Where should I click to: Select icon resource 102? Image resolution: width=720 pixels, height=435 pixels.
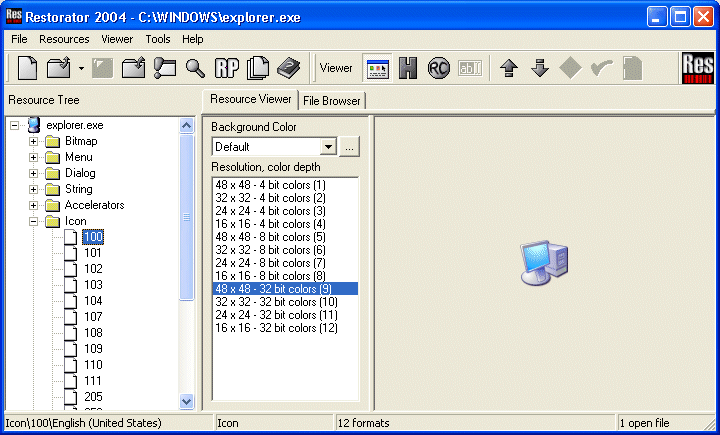(93, 269)
